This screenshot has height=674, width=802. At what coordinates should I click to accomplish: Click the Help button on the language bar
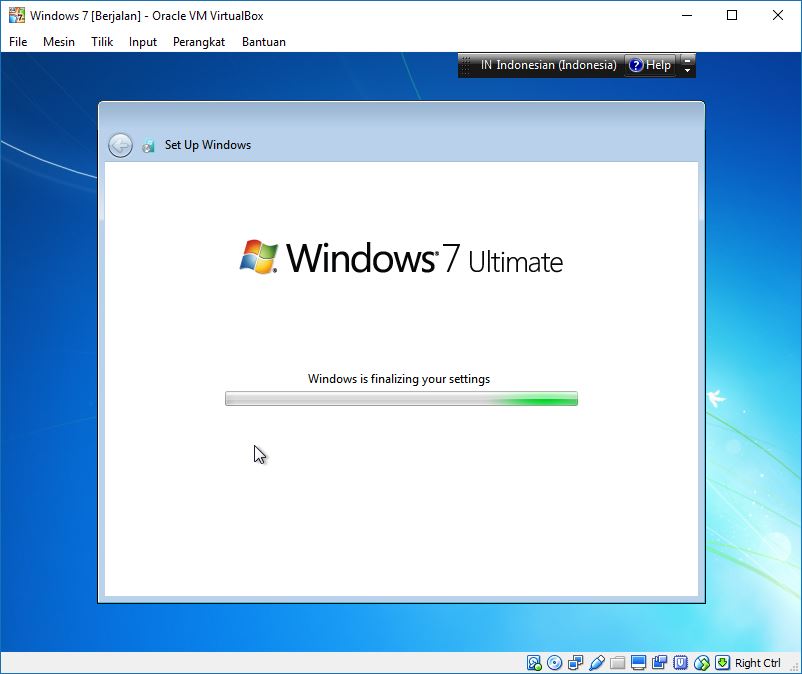click(x=653, y=65)
